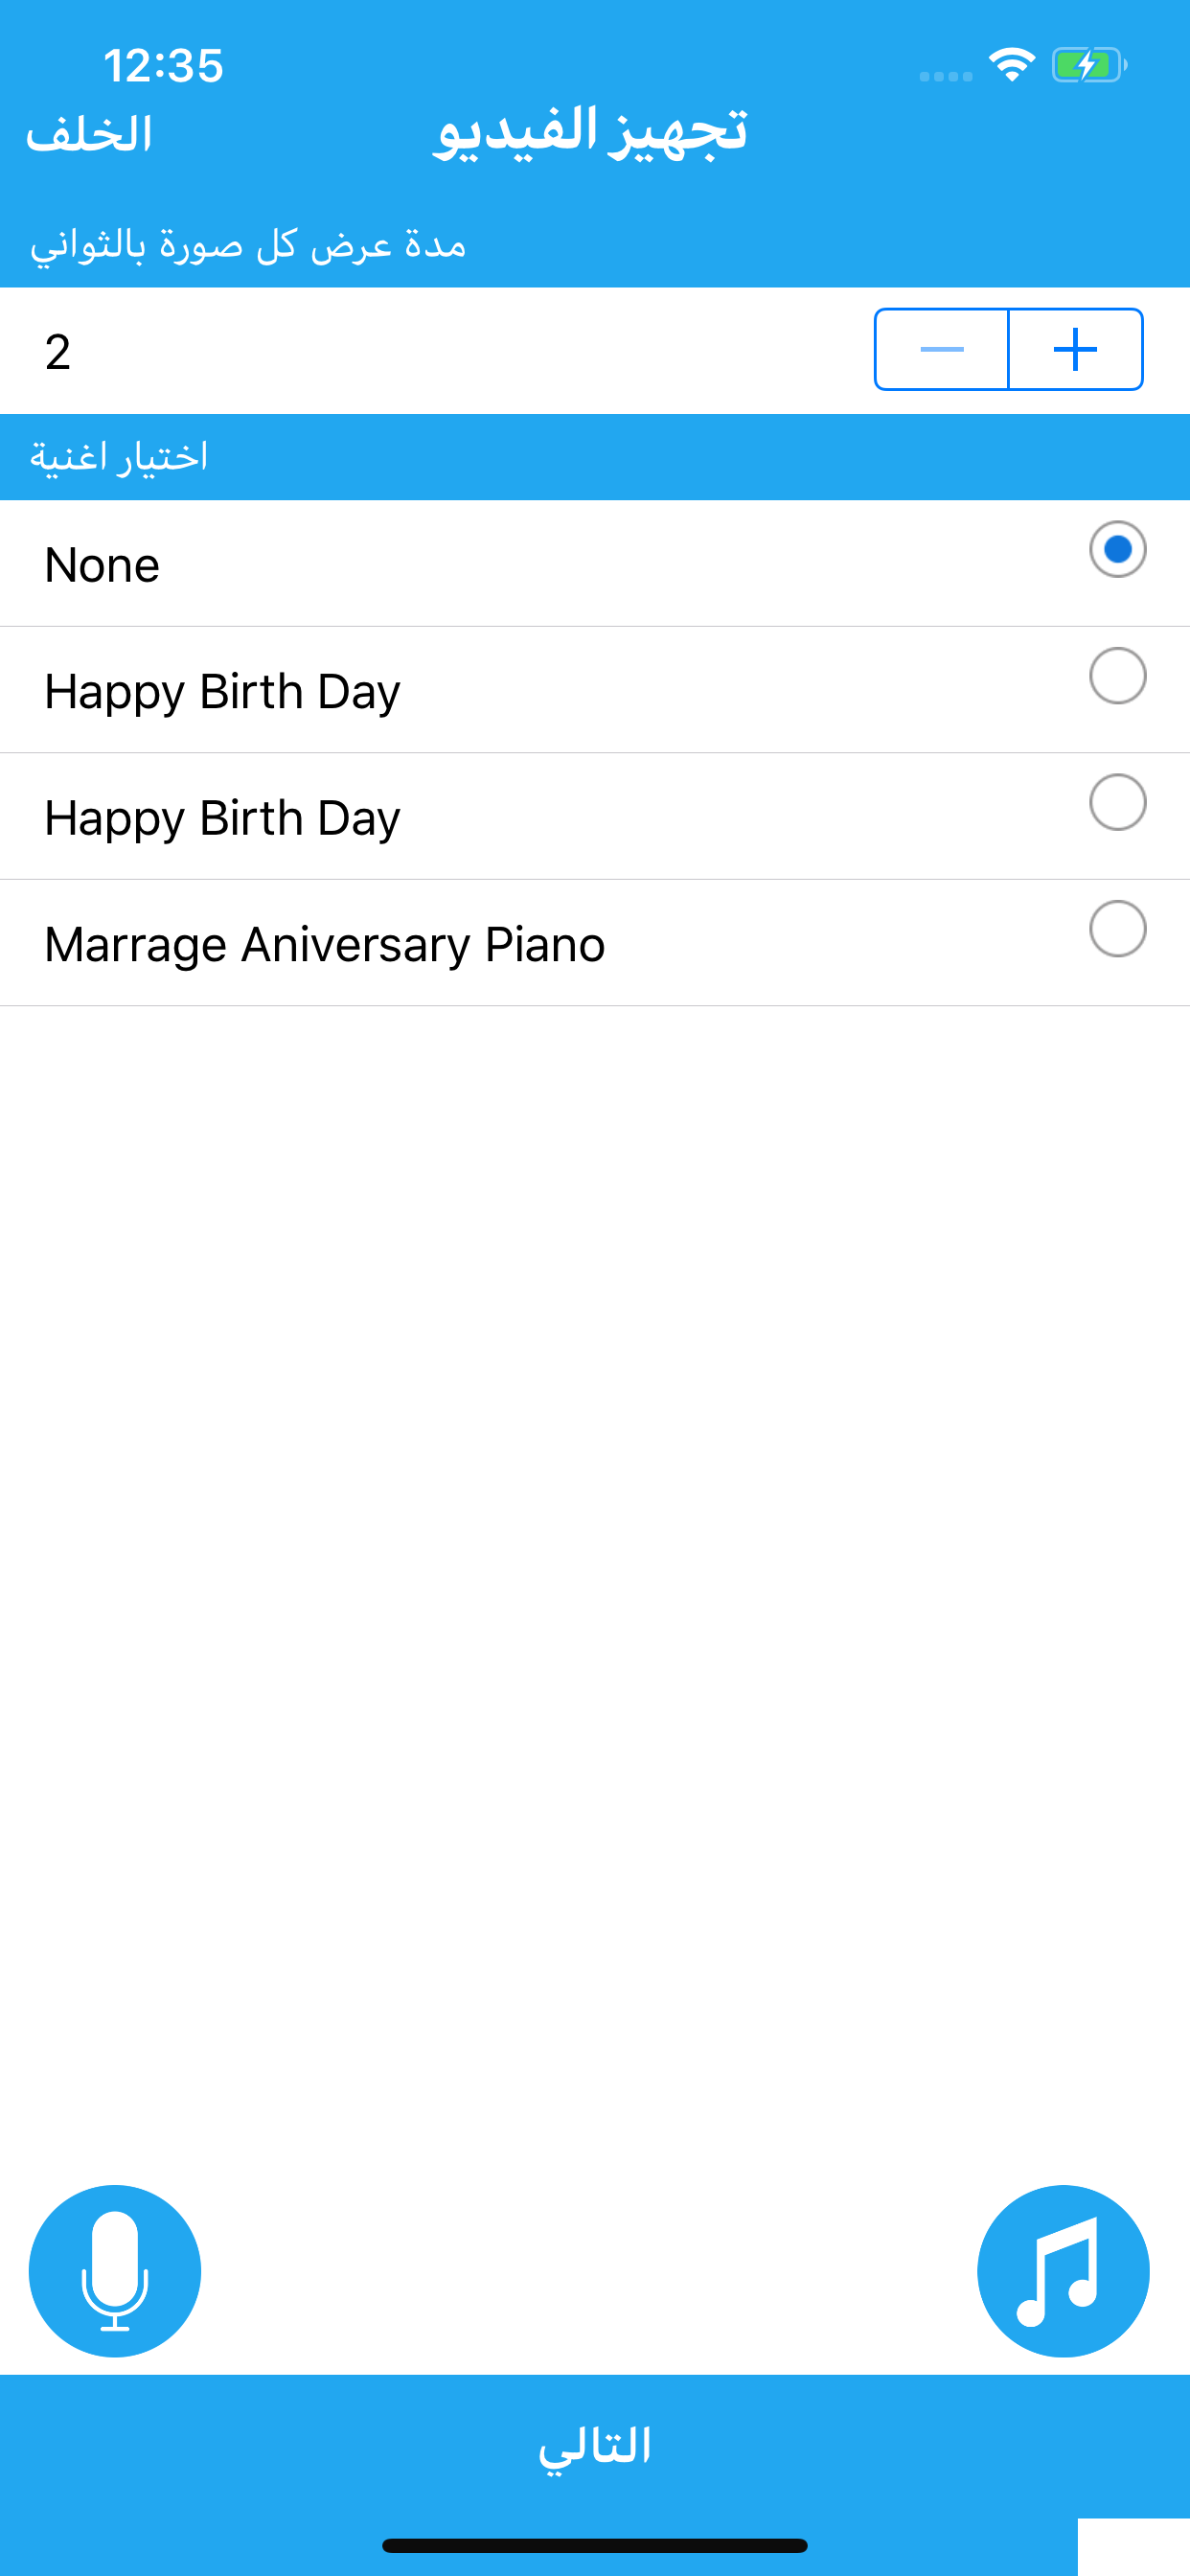Click the Wi-Fi status icon
The height and width of the screenshot is (2576, 1190).
[1012, 65]
